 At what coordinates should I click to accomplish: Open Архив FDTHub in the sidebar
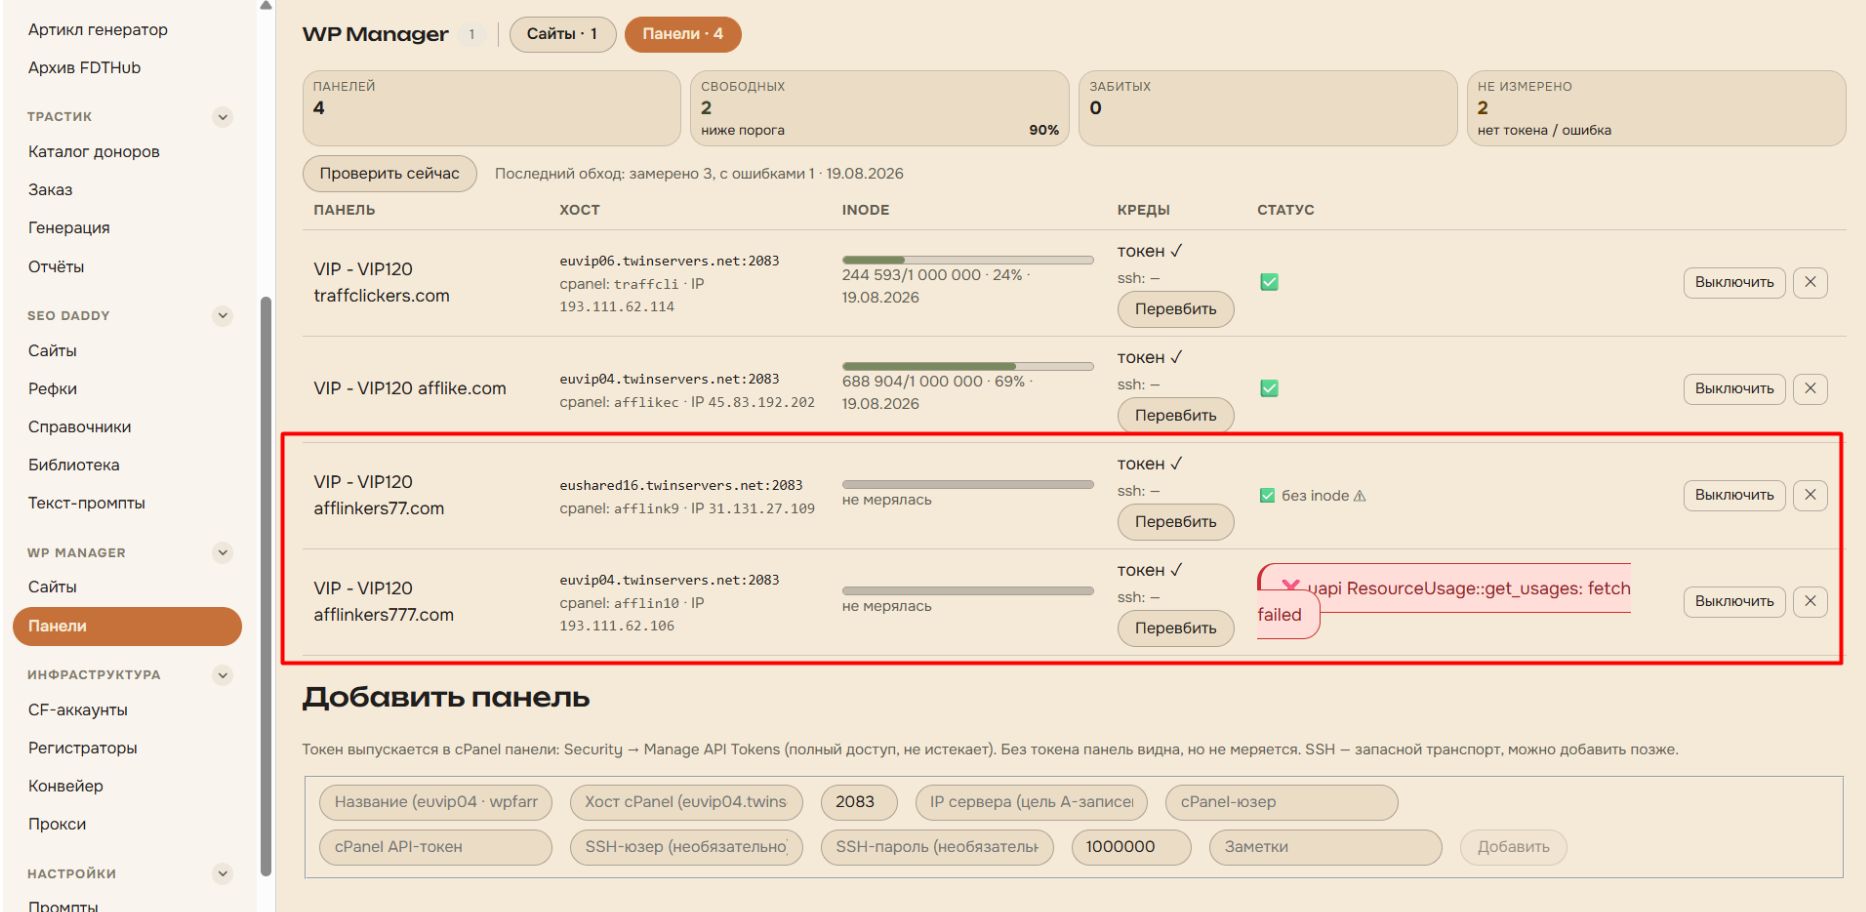tap(84, 68)
